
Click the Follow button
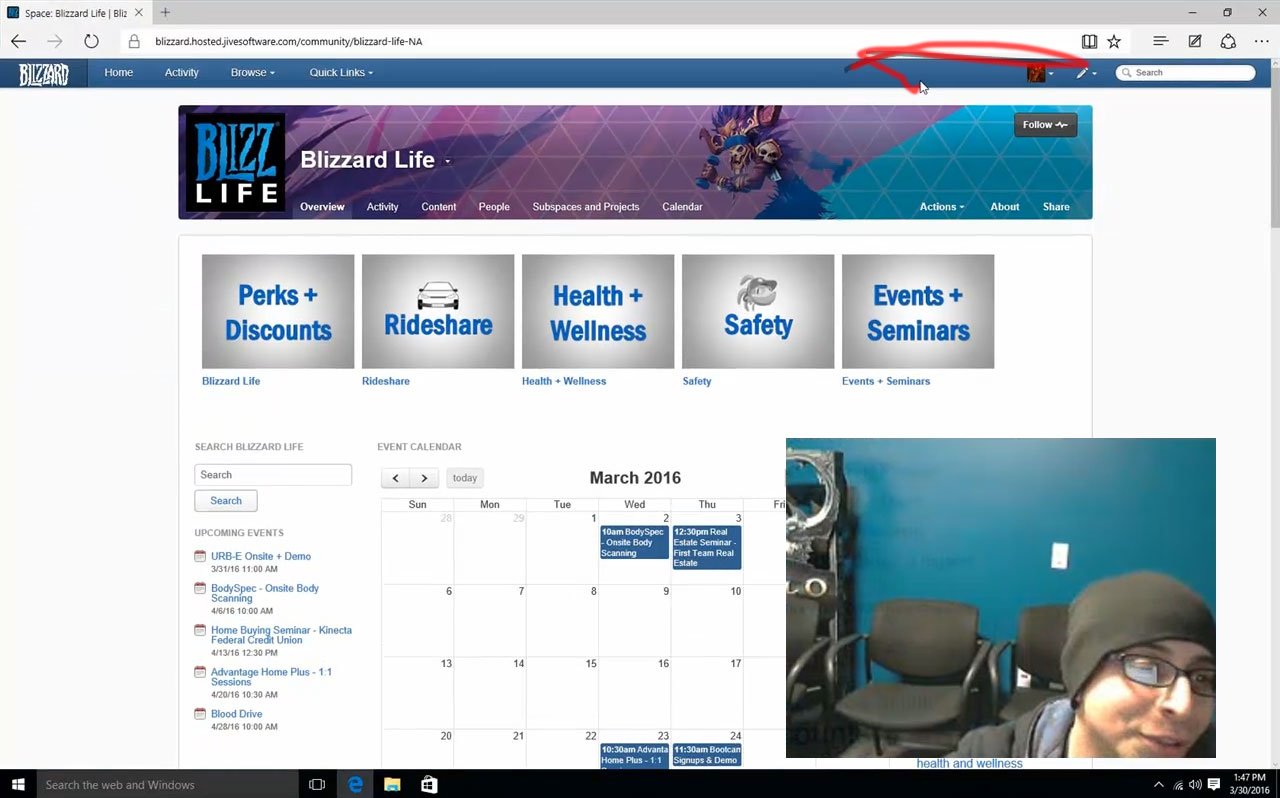[x=1045, y=125]
